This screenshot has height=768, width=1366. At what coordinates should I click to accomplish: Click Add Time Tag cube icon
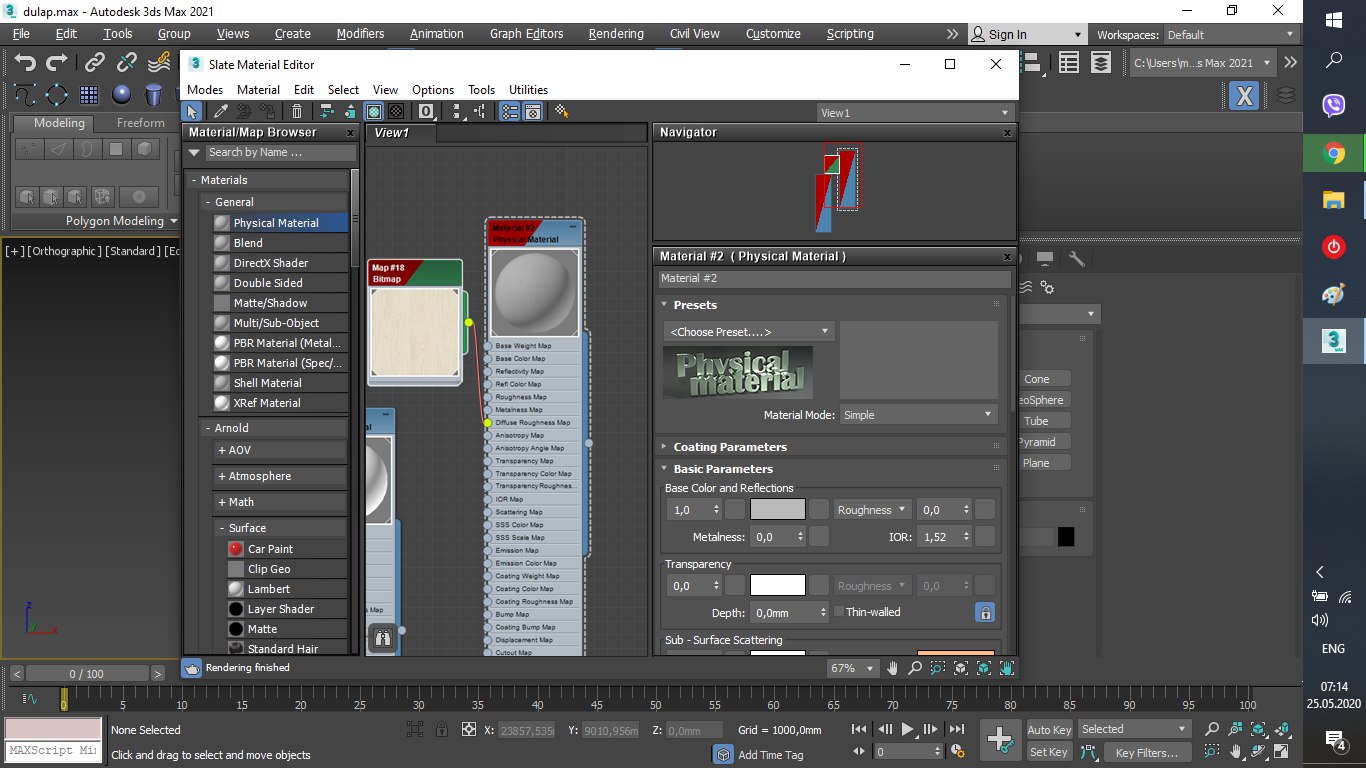pos(723,755)
